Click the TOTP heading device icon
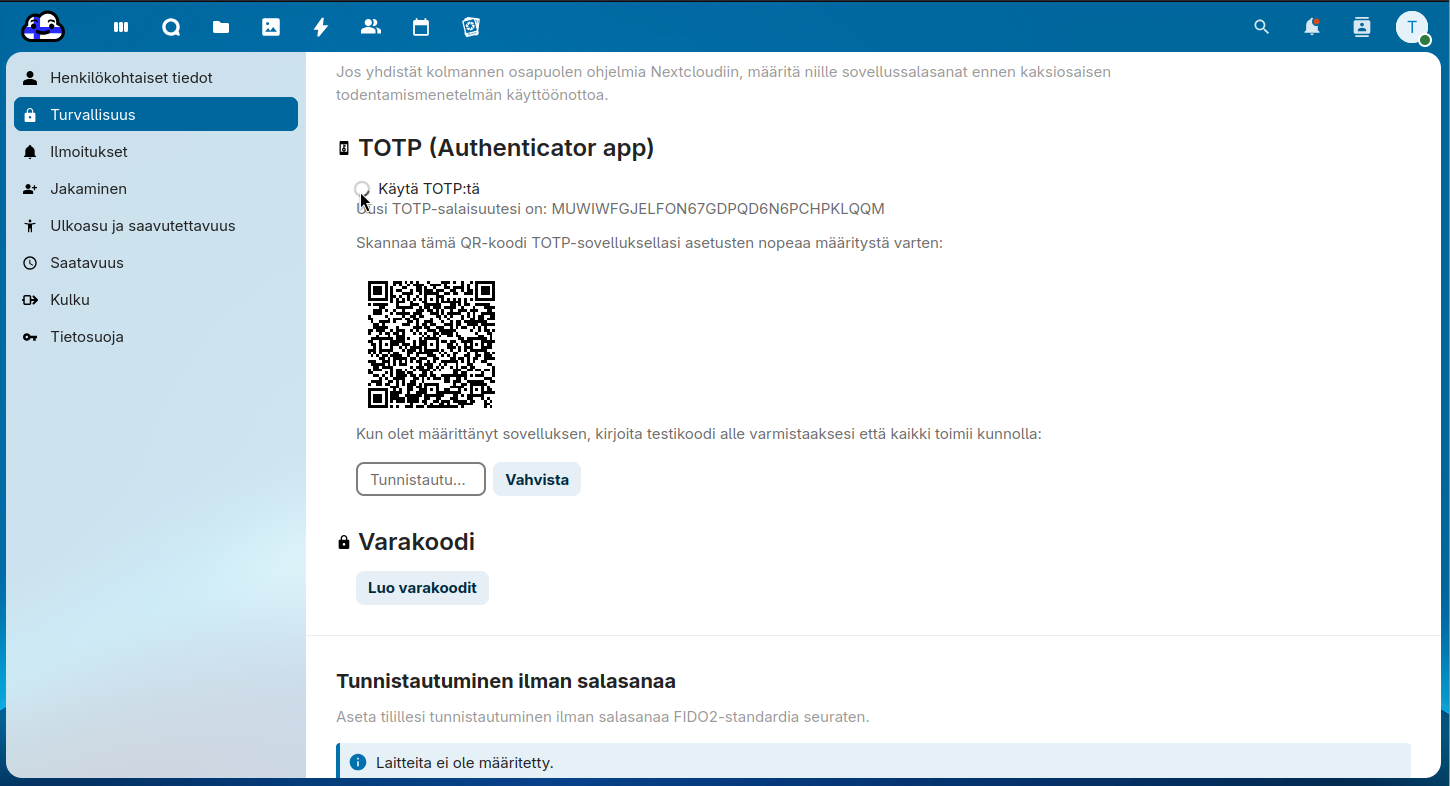 pos(344,148)
